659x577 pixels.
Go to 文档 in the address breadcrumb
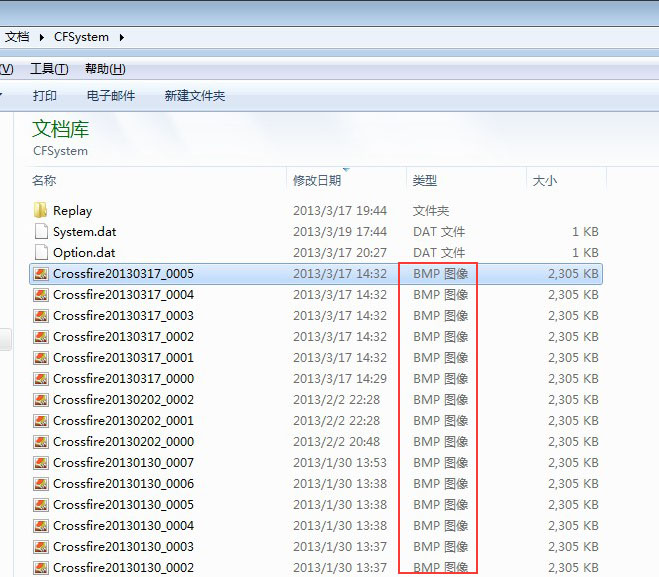(x=17, y=37)
